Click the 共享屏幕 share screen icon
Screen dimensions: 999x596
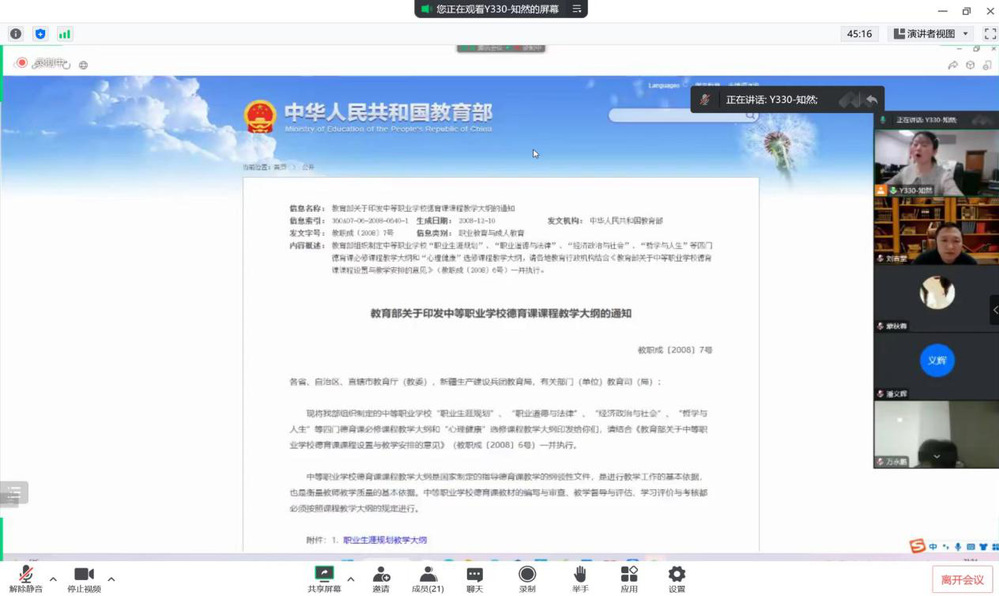(324, 576)
